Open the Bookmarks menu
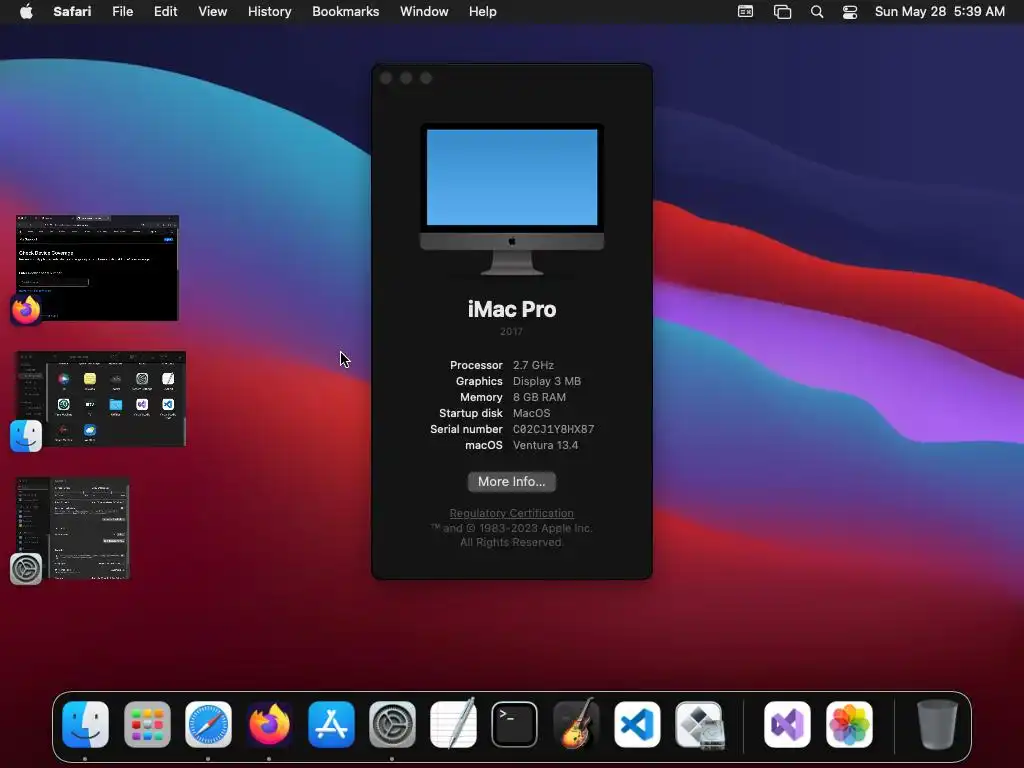This screenshot has height=768, width=1024. click(345, 12)
